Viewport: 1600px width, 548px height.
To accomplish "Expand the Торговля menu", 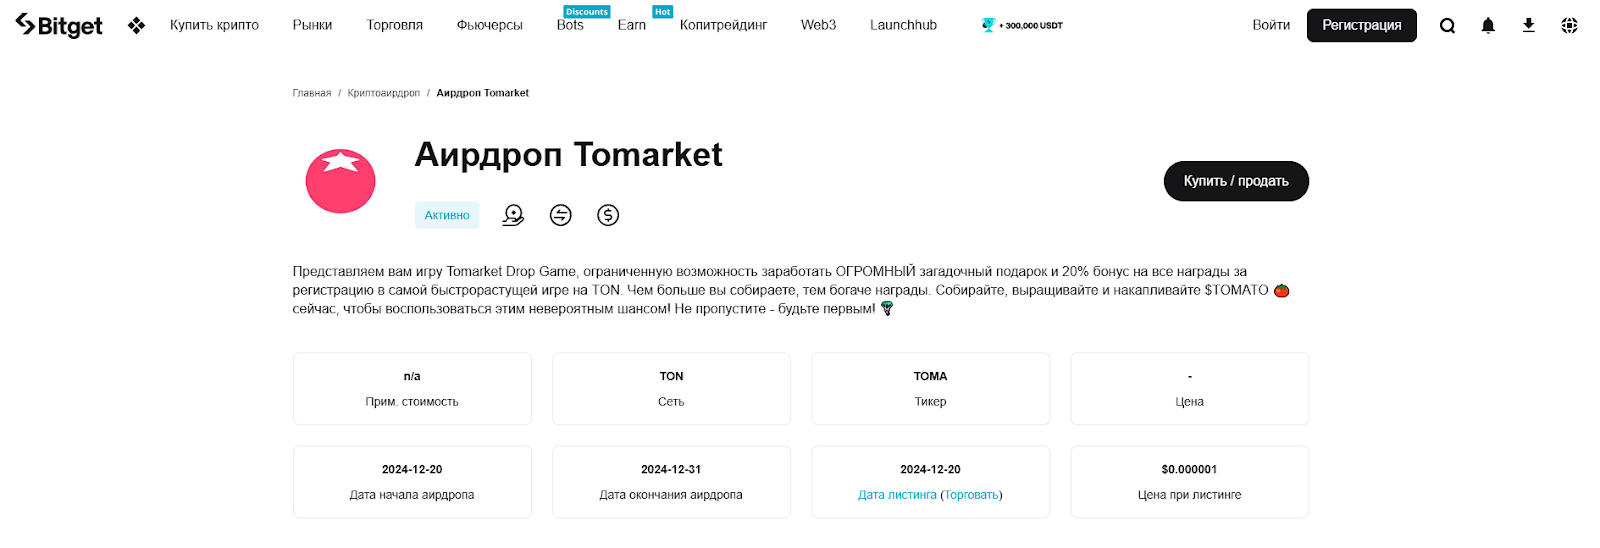I will [394, 25].
